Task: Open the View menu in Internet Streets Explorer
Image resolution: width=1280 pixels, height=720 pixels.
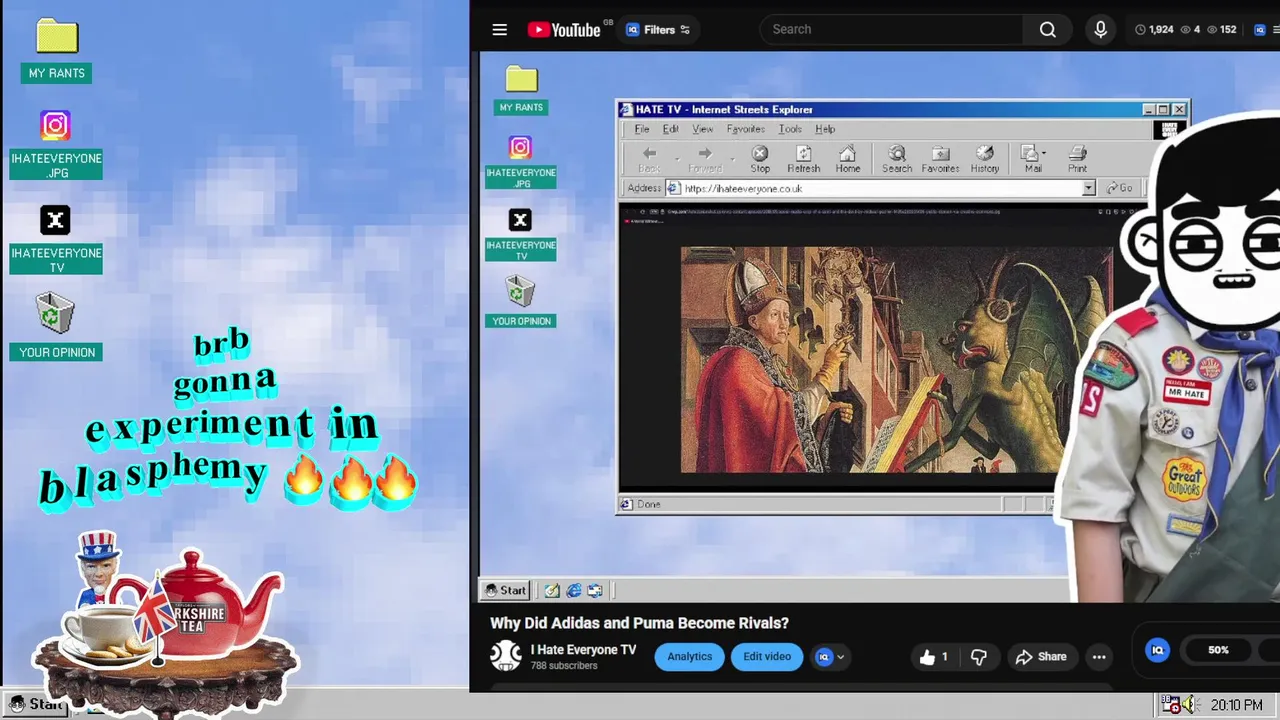Action: pyautogui.click(x=703, y=129)
